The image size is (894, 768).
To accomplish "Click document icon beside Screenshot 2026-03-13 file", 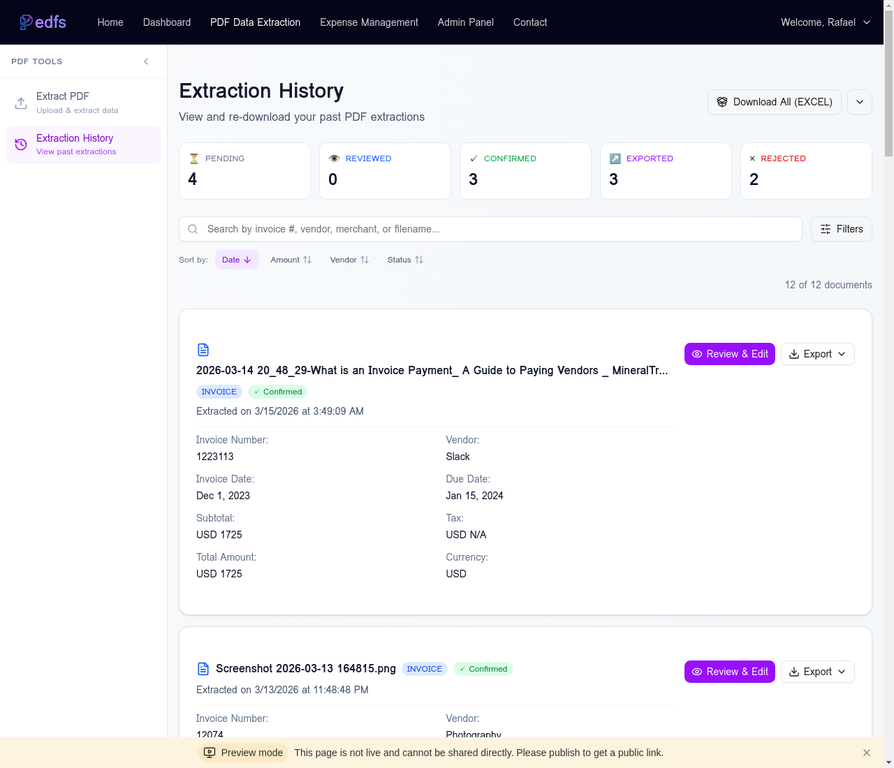I will (x=203, y=669).
